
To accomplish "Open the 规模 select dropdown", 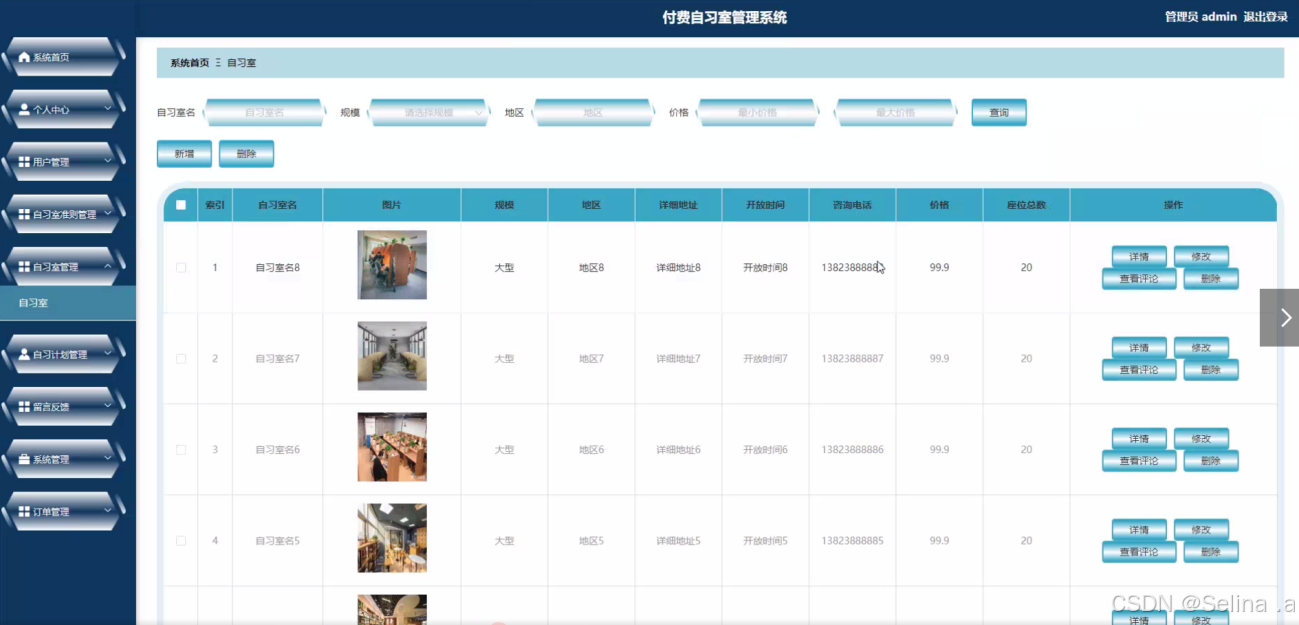I will pyautogui.click(x=429, y=113).
